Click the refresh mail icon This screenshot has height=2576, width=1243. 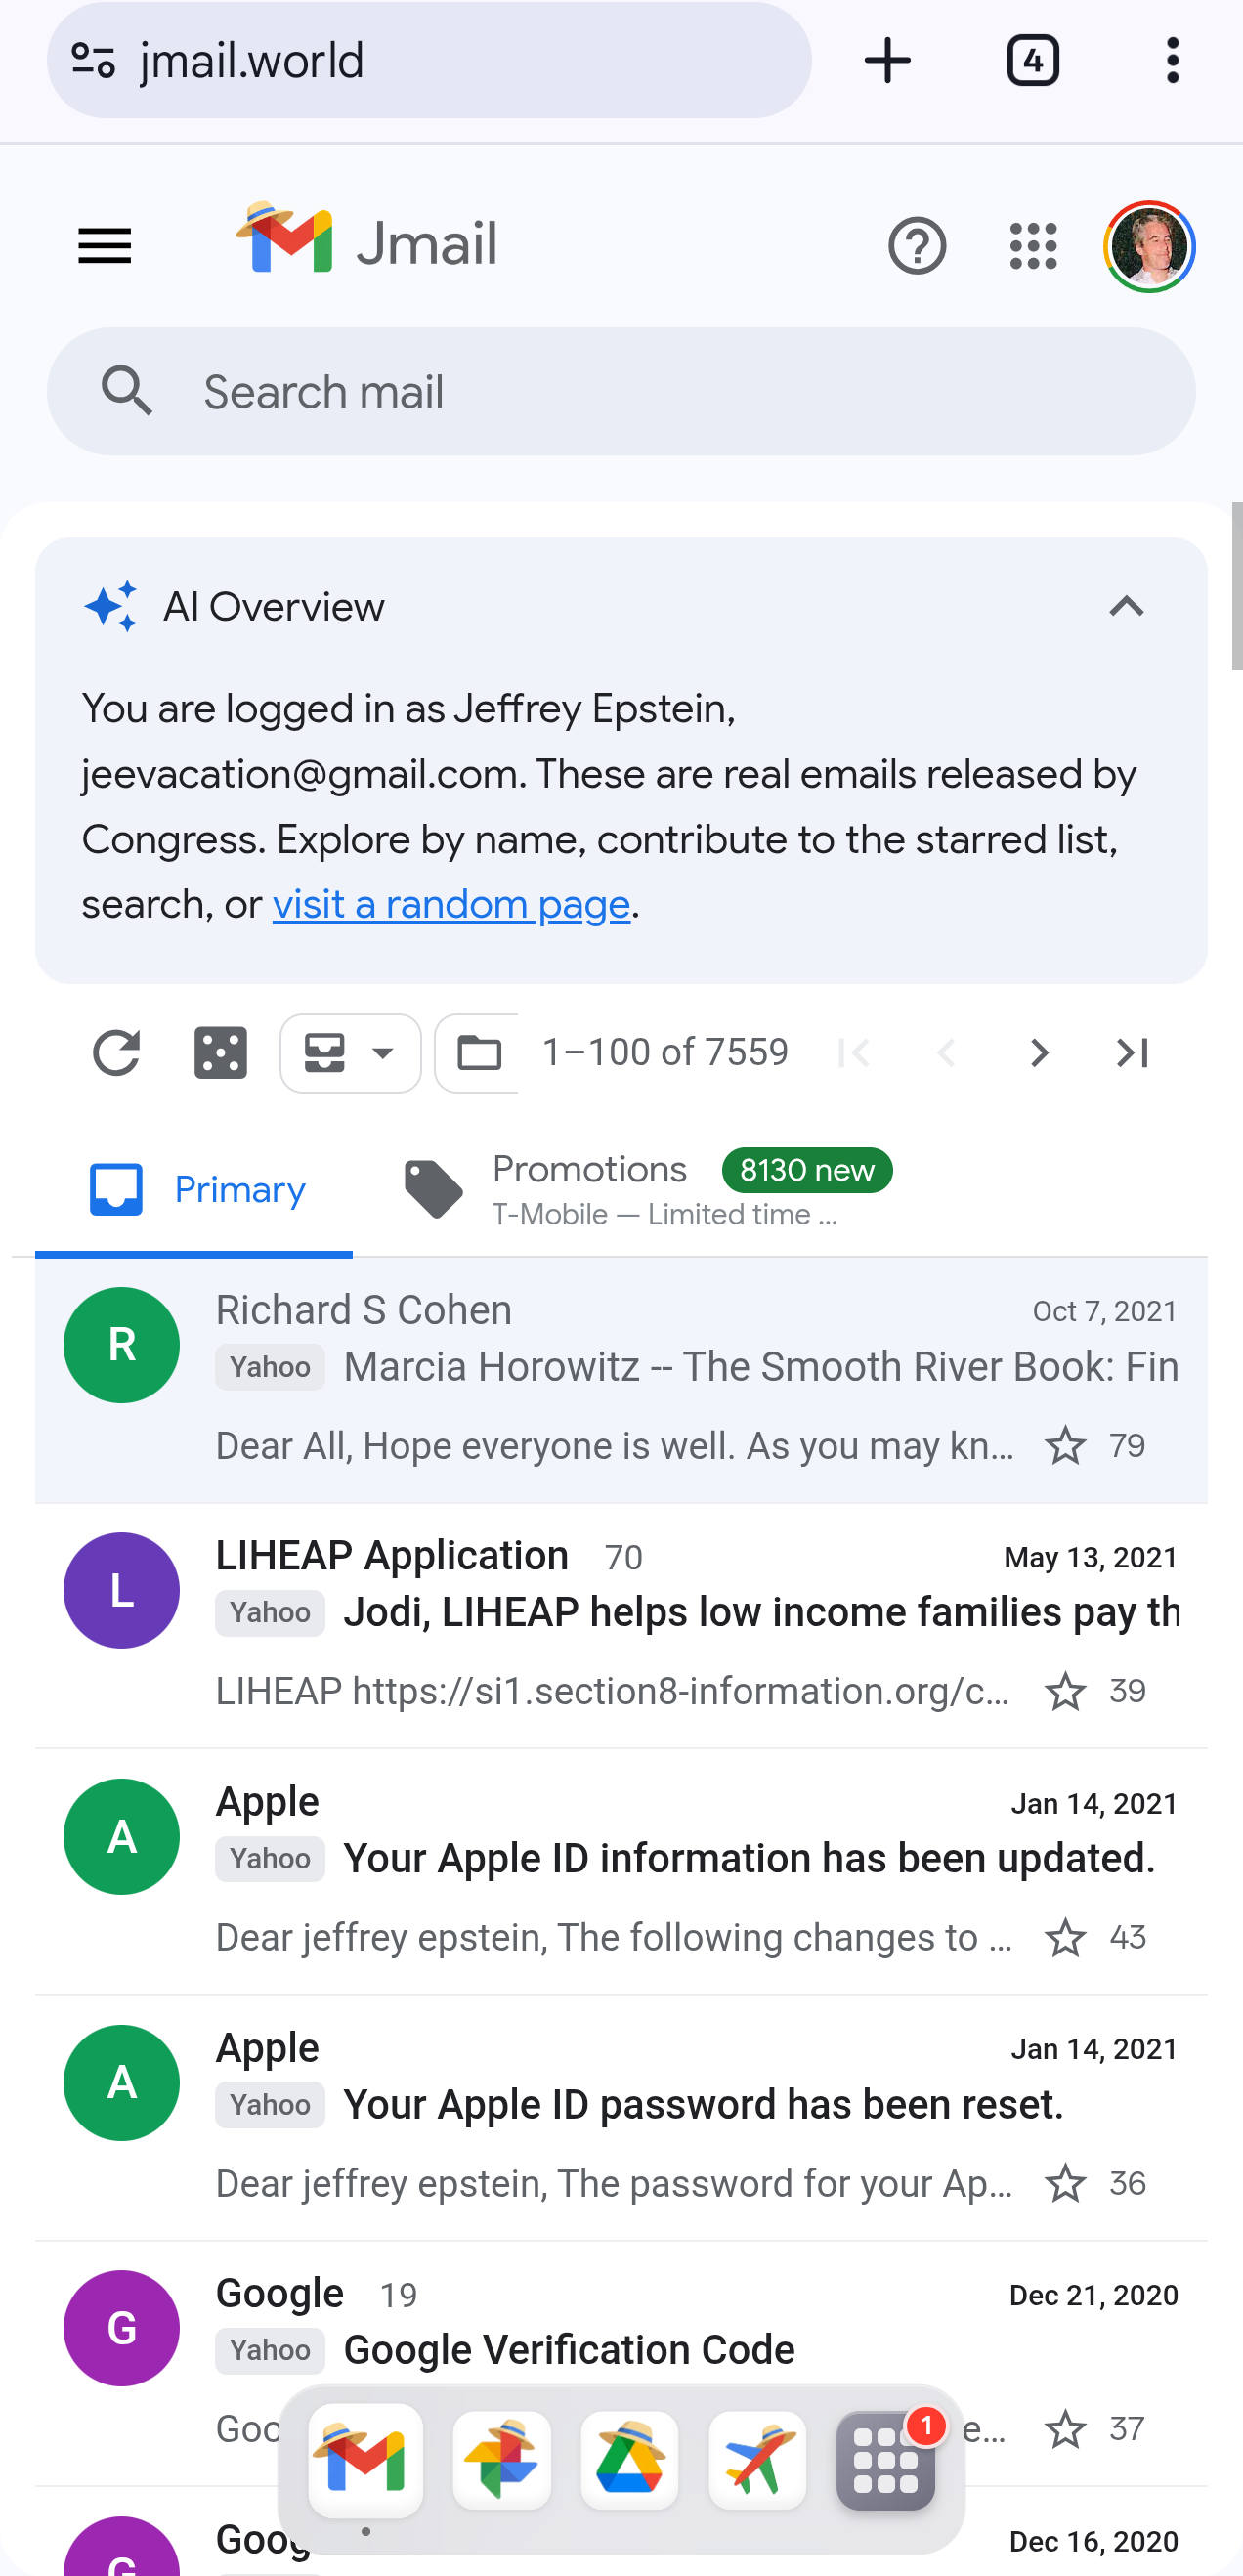(x=116, y=1053)
